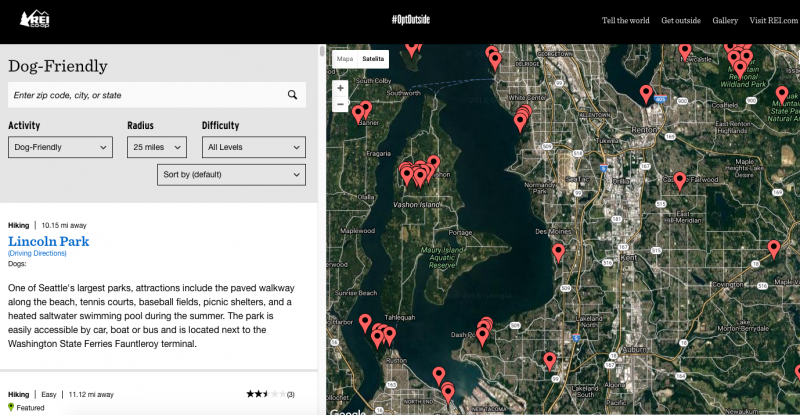Viewport: 800px width, 415px height.
Task: Open Visit REI.com link
Action: coord(773,20)
